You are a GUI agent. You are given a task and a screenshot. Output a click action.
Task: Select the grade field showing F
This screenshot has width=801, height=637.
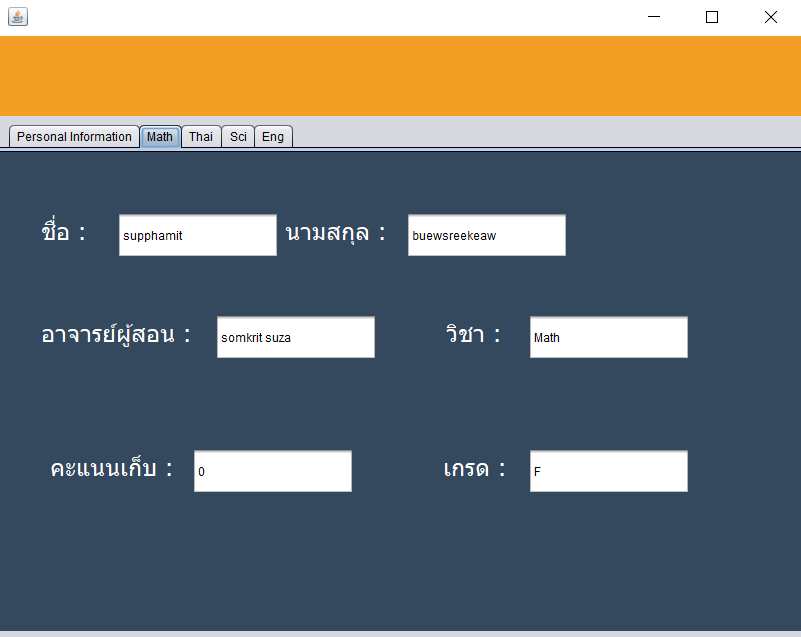[x=608, y=471]
